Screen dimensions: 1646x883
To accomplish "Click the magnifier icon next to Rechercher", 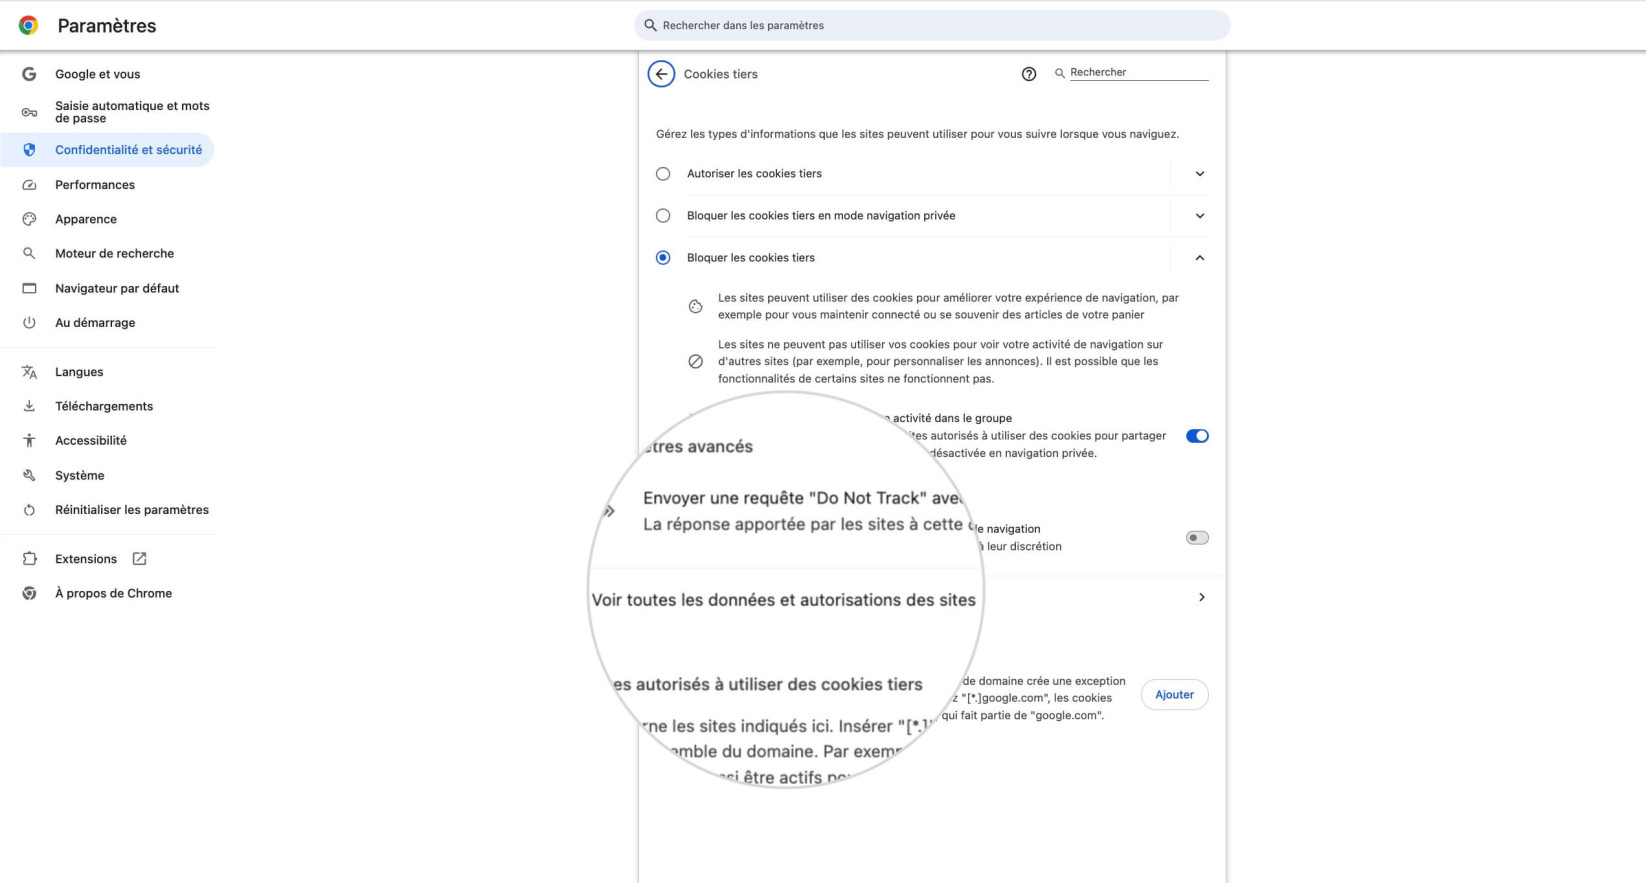I will pyautogui.click(x=1060, y=73).
